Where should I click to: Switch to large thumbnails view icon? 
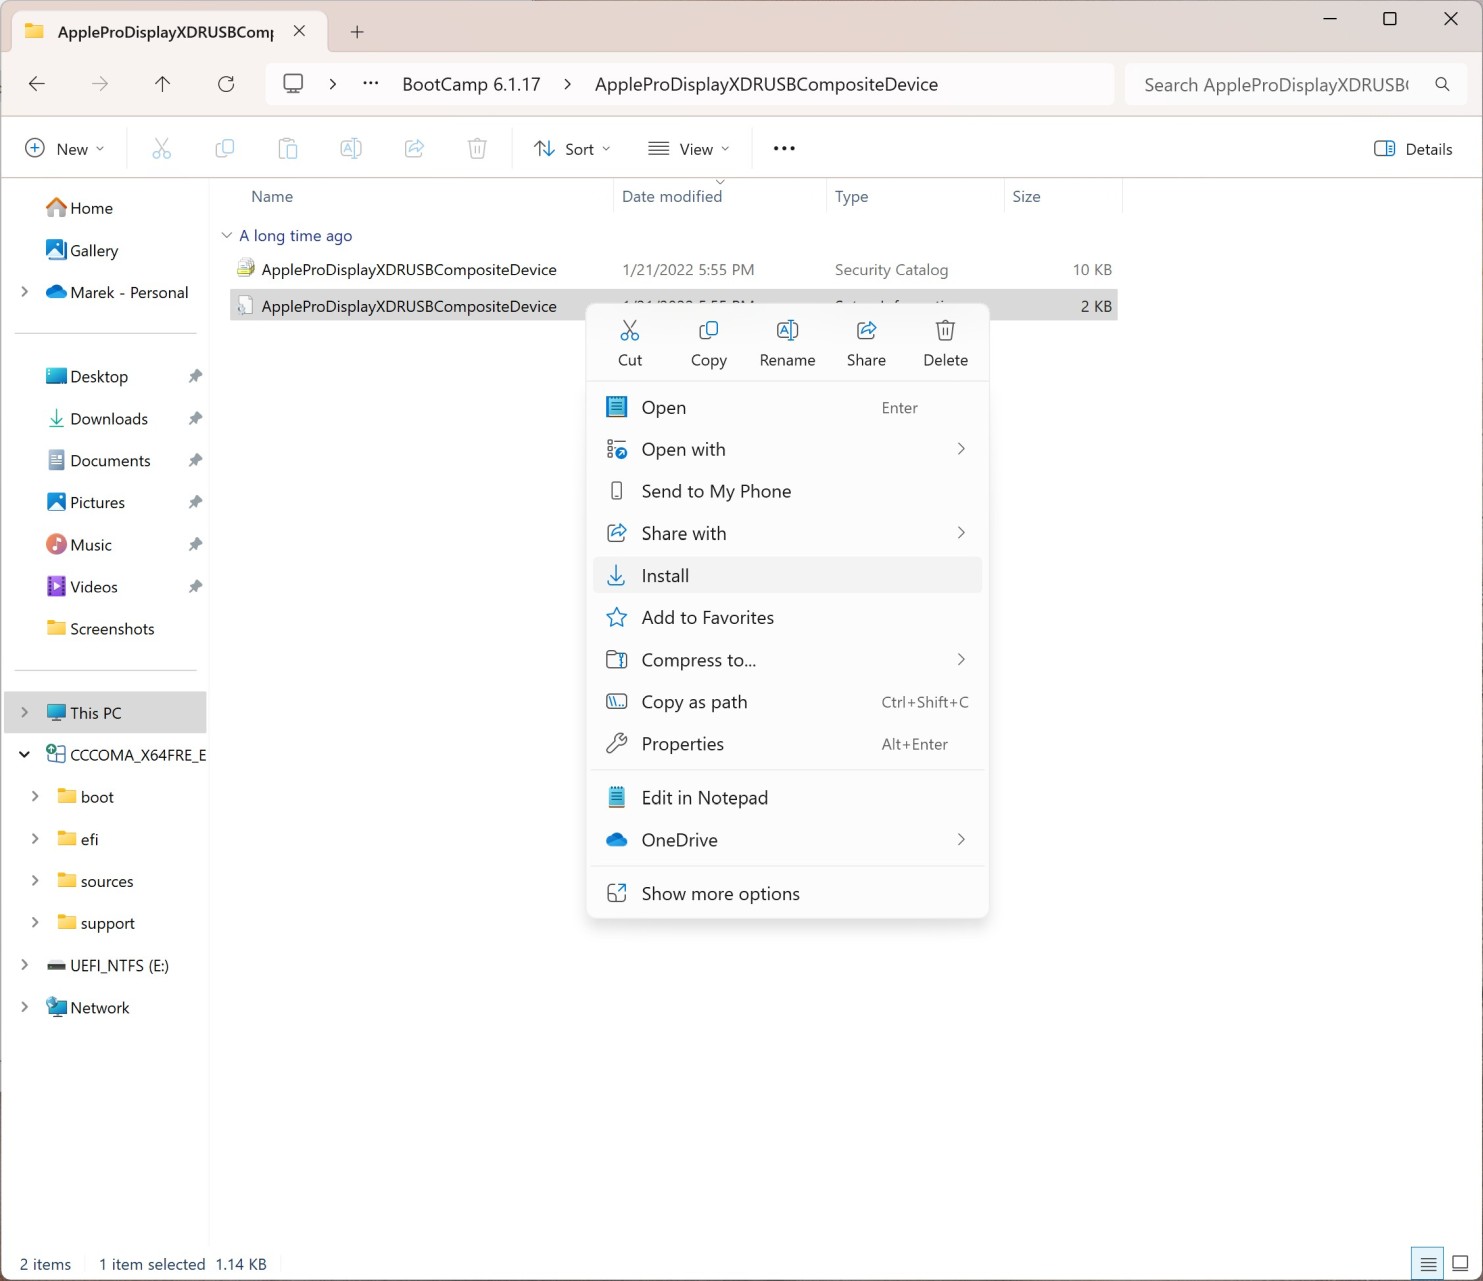point(1460,1264)
